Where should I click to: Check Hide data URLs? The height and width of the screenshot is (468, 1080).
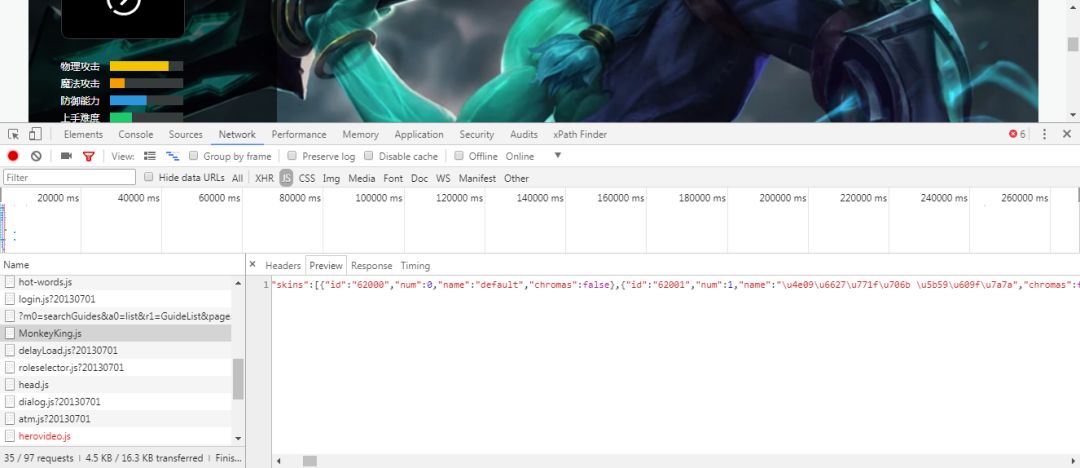(x=149, y=177)
